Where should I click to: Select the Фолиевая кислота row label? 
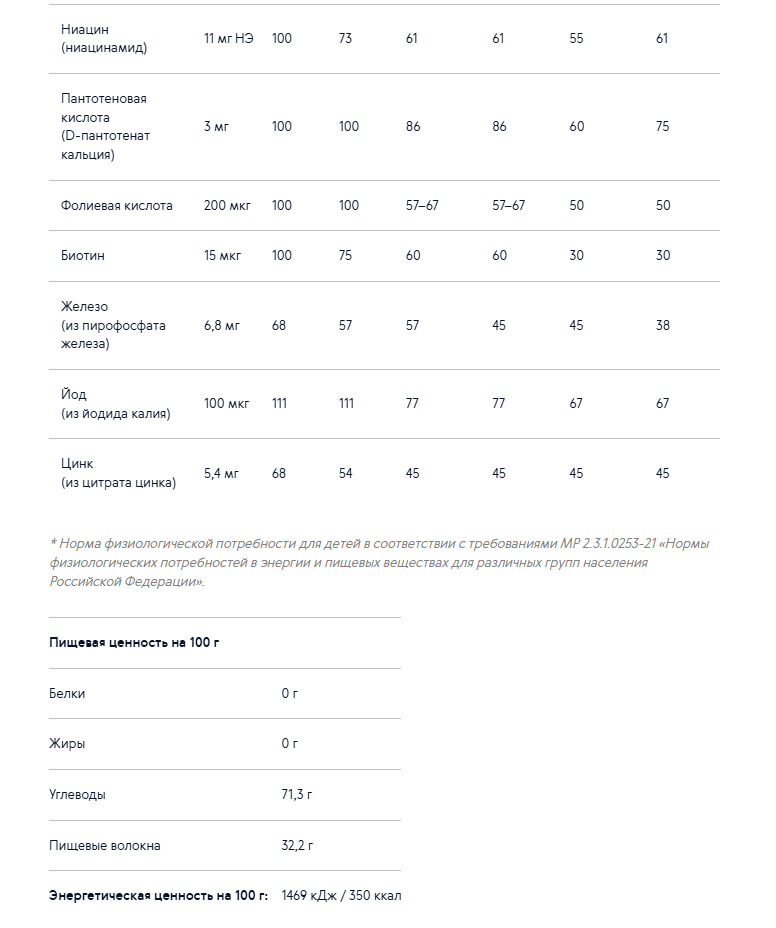pyautogui.click(x=117, y=205)
